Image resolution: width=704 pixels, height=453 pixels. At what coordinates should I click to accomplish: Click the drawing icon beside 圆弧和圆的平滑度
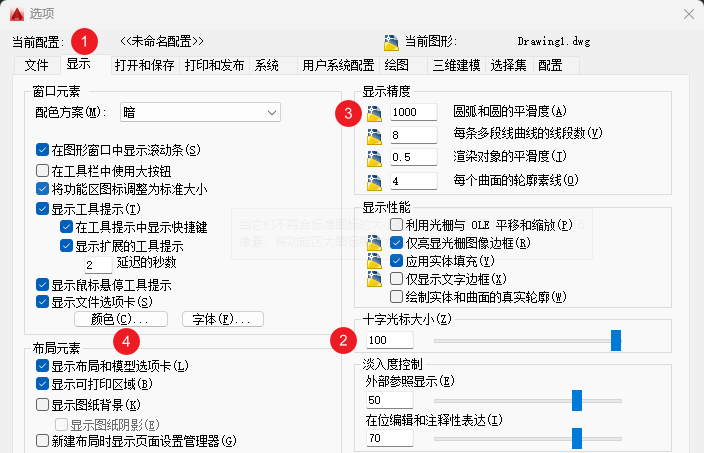click(x=375, y=112)
